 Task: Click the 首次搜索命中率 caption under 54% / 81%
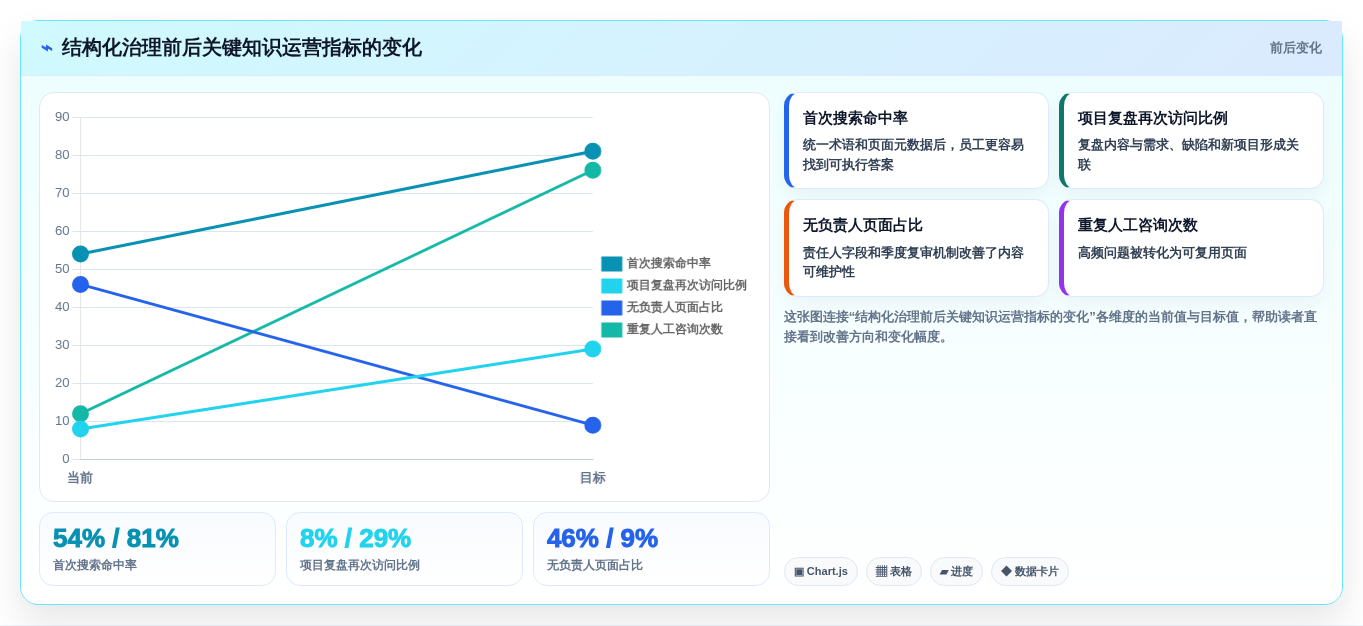click(95, 566)
